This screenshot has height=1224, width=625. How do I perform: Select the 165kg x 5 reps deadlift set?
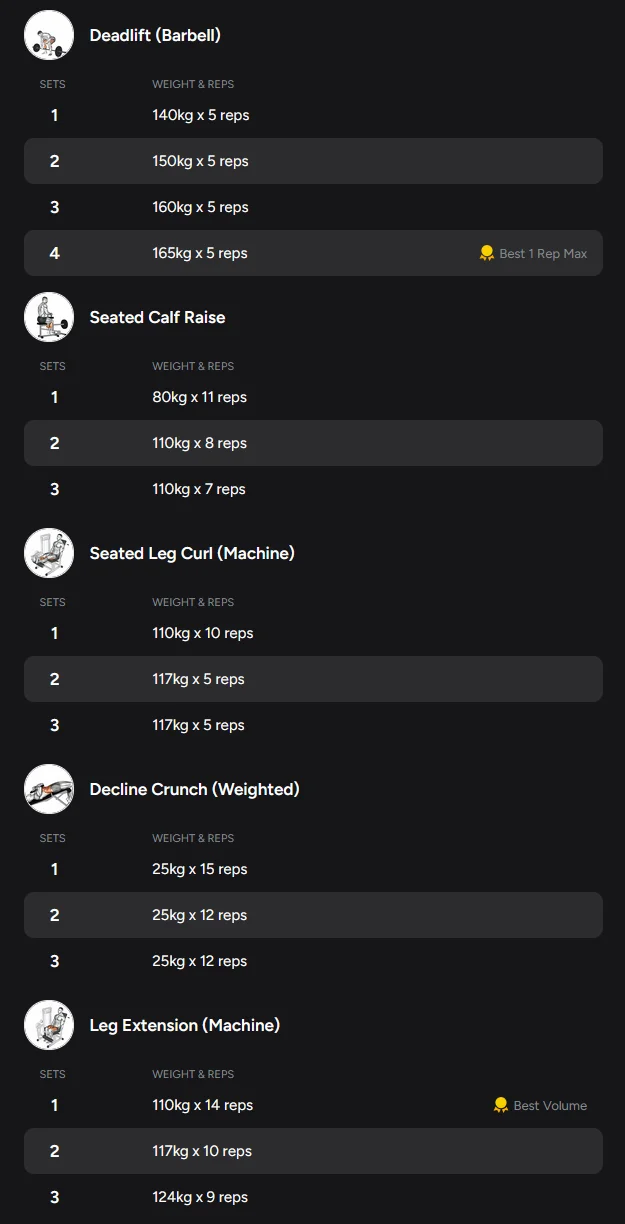pyautogui.click(x=313, y=253)
